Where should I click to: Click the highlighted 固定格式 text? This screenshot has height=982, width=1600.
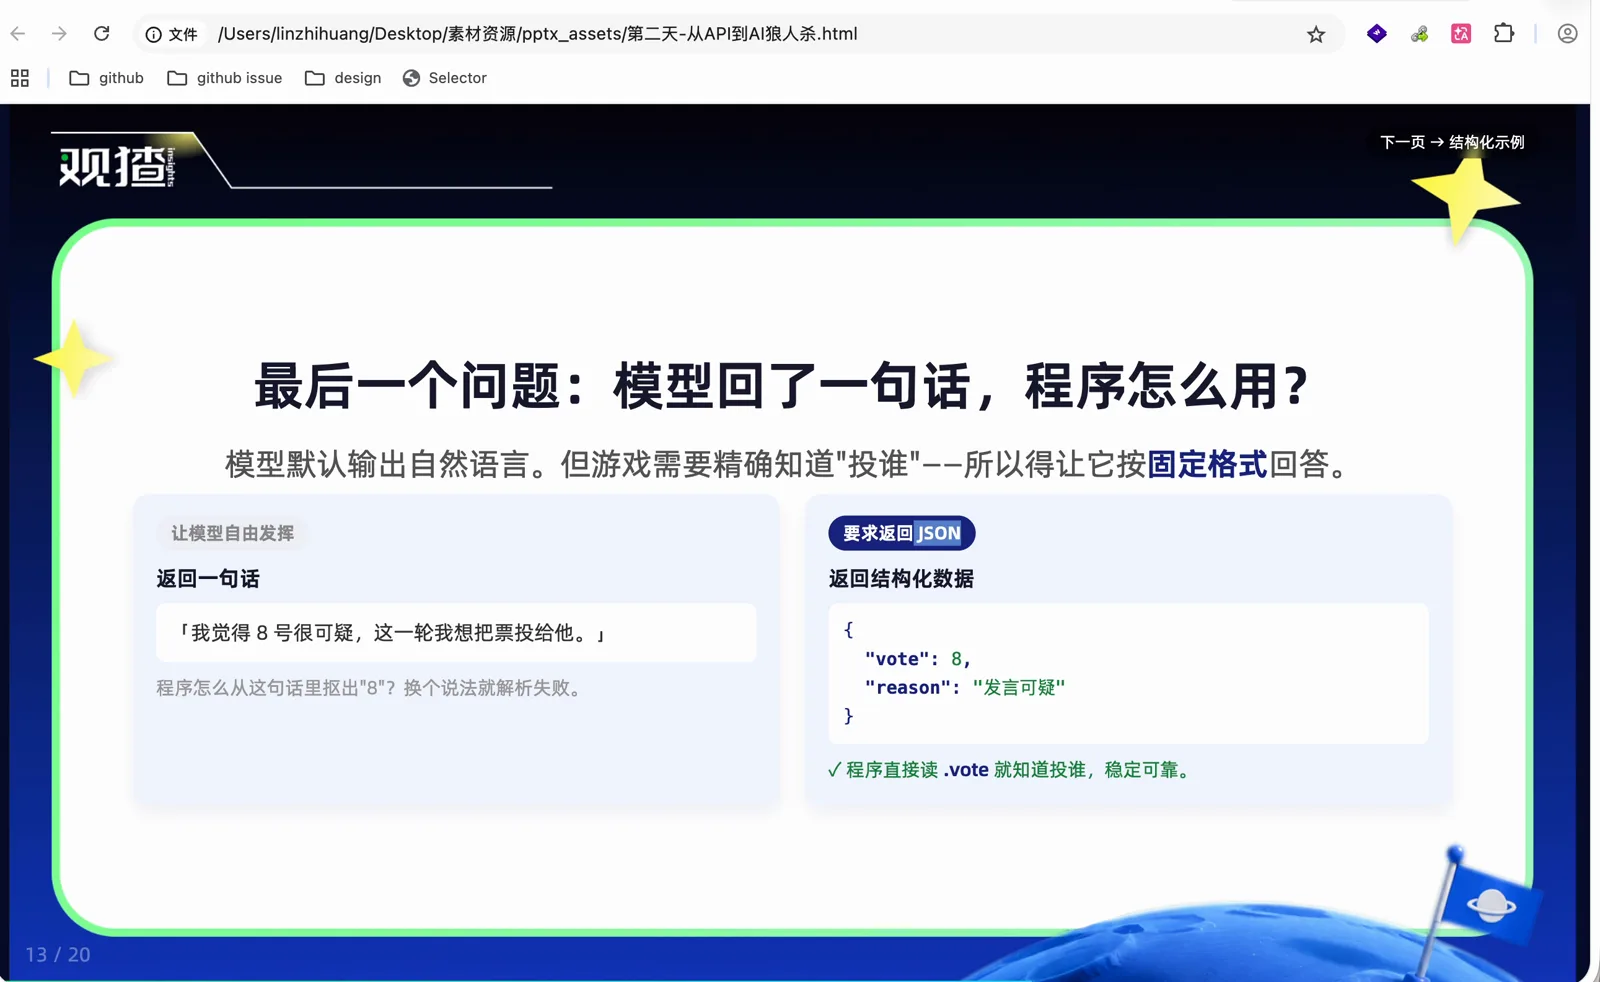pos(1207,464)
